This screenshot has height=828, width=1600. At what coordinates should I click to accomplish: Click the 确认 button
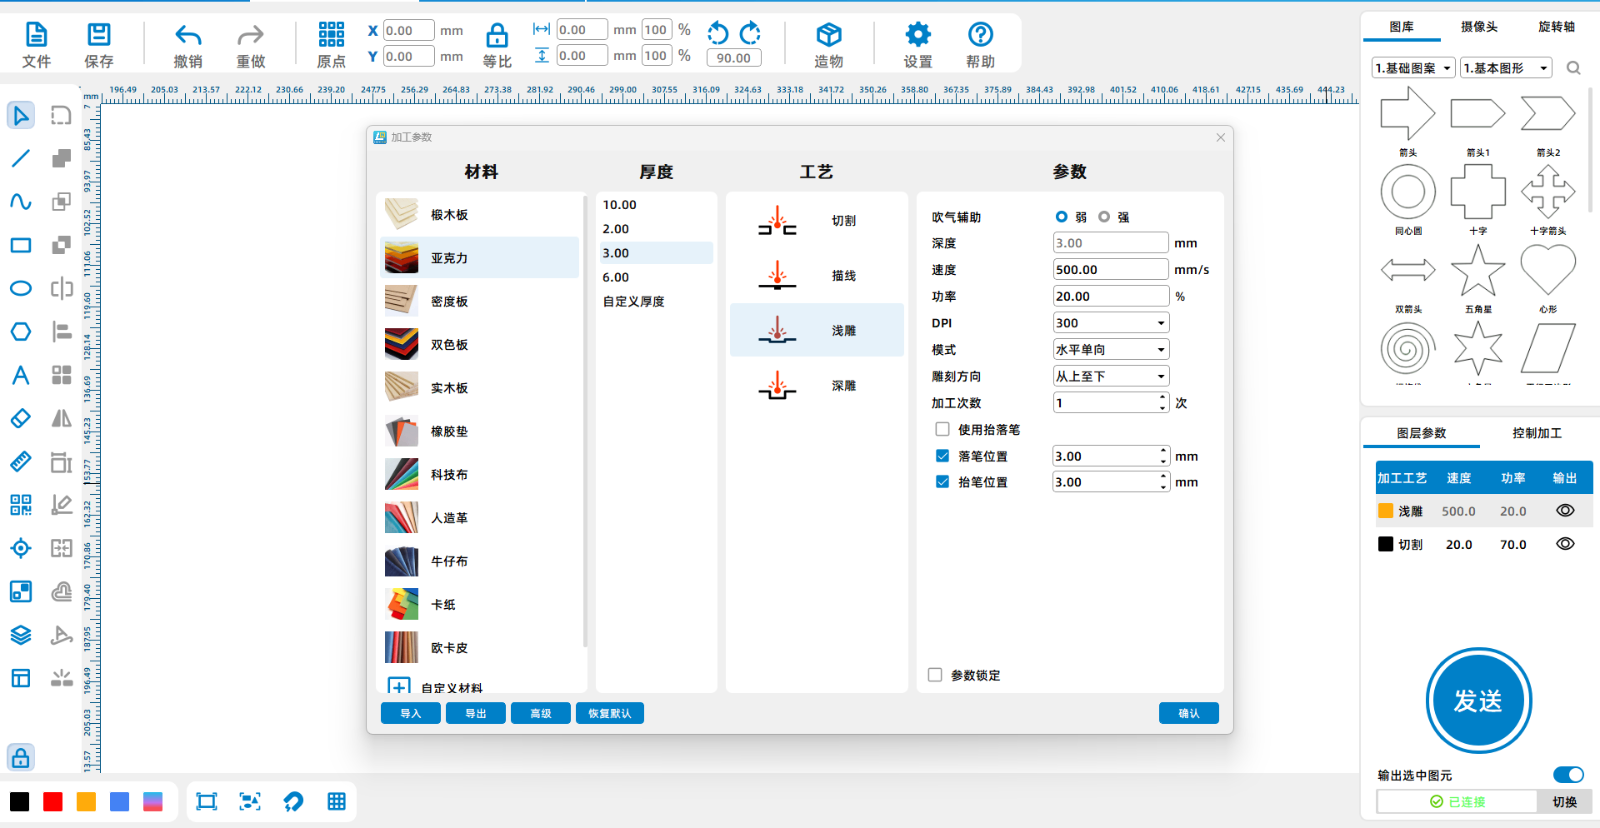pos(1188,713)
